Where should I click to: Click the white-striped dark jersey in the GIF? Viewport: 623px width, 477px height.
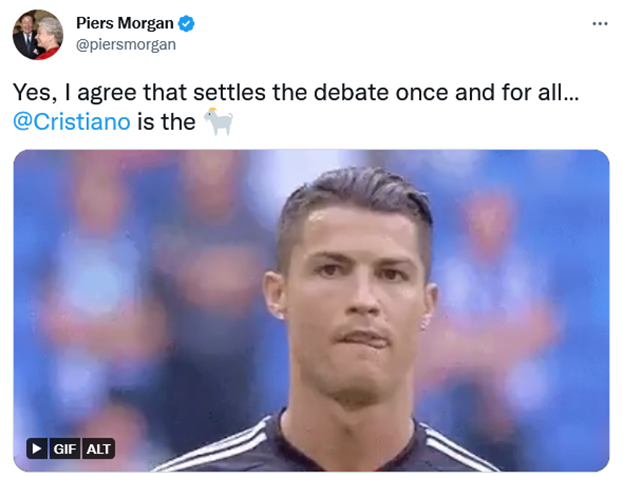tap(326, 445)
